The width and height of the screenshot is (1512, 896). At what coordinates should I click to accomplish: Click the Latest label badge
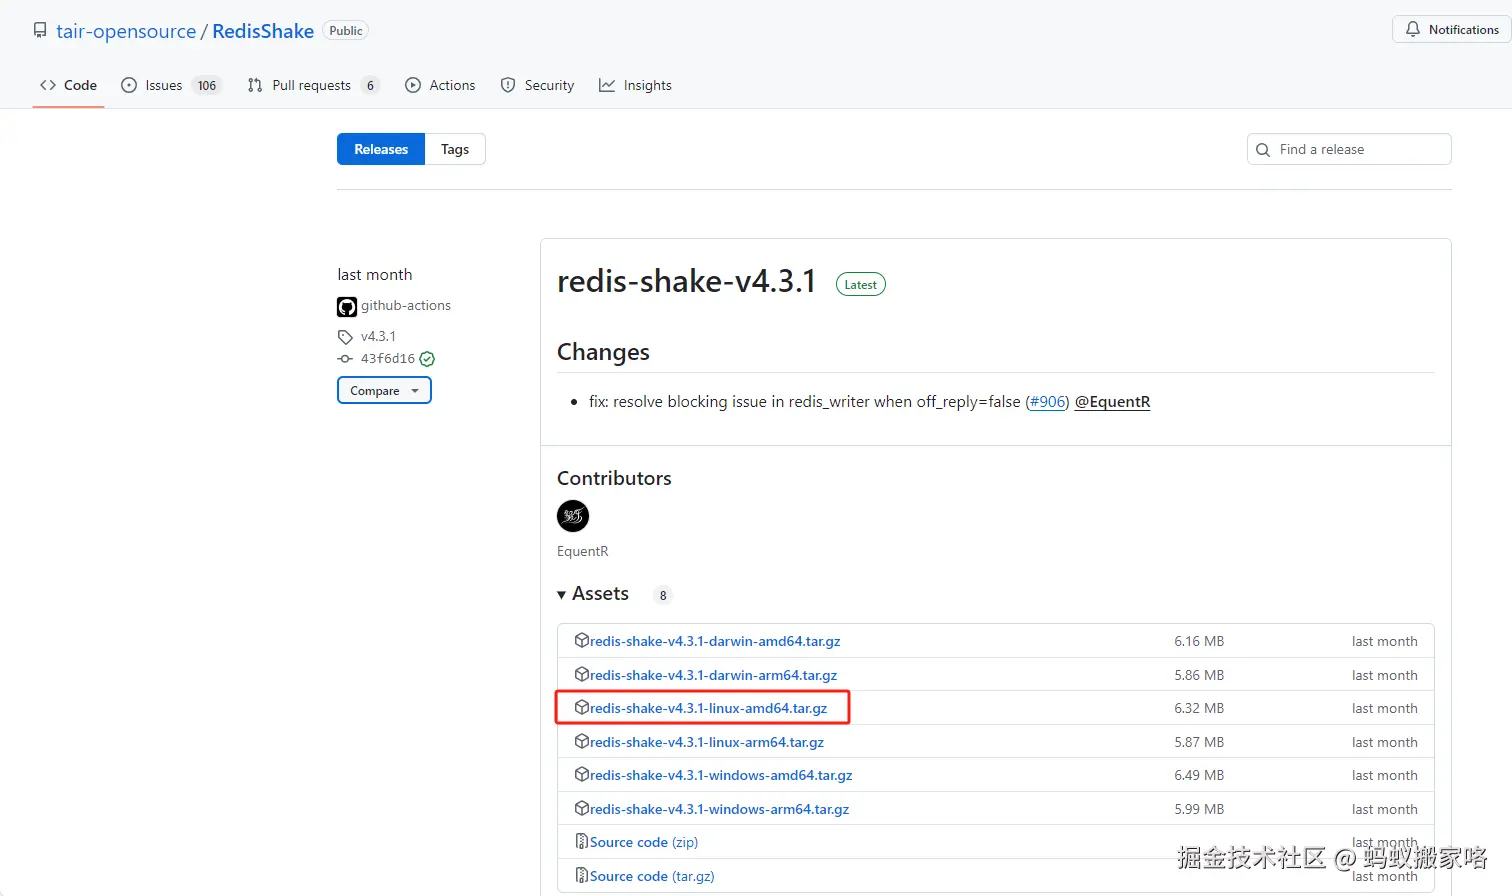tap(860, 285)
